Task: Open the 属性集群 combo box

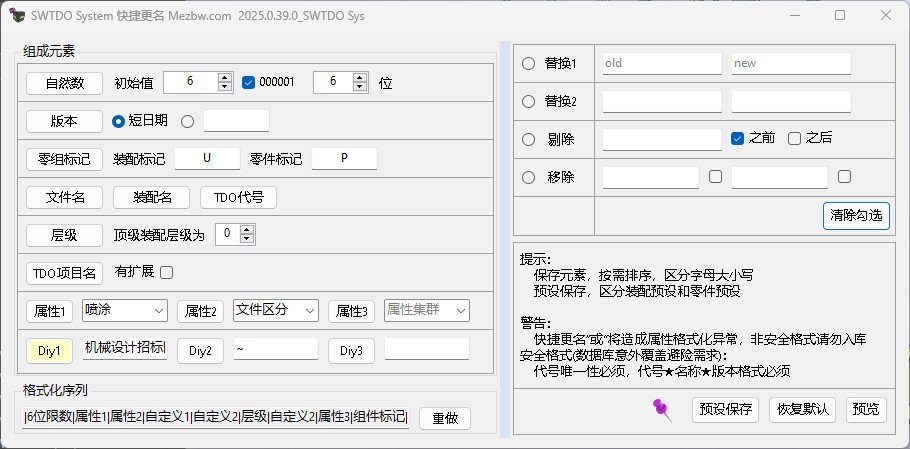Action: [x=426, y=311]
